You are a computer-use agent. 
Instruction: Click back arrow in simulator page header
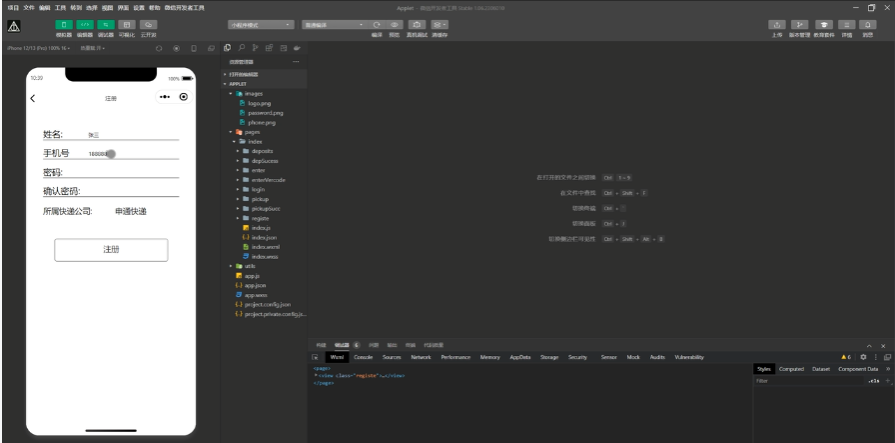point(33,98)
